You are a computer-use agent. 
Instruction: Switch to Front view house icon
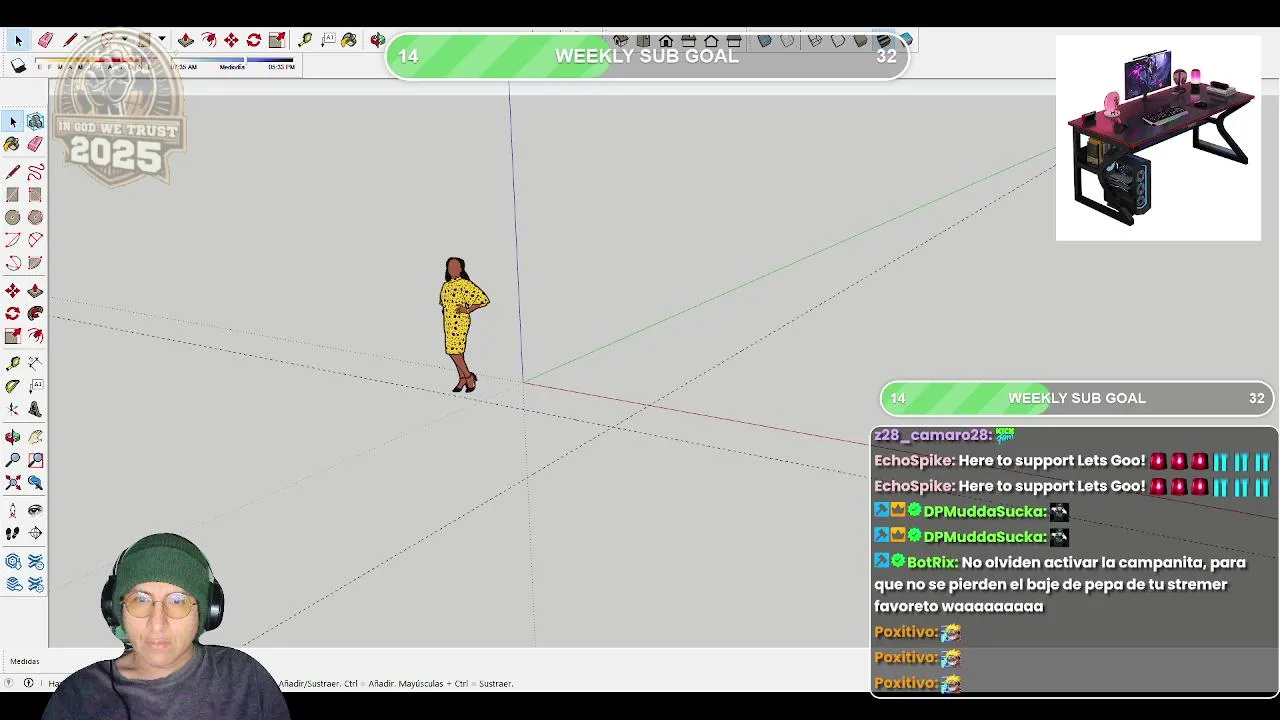[666, 41]
